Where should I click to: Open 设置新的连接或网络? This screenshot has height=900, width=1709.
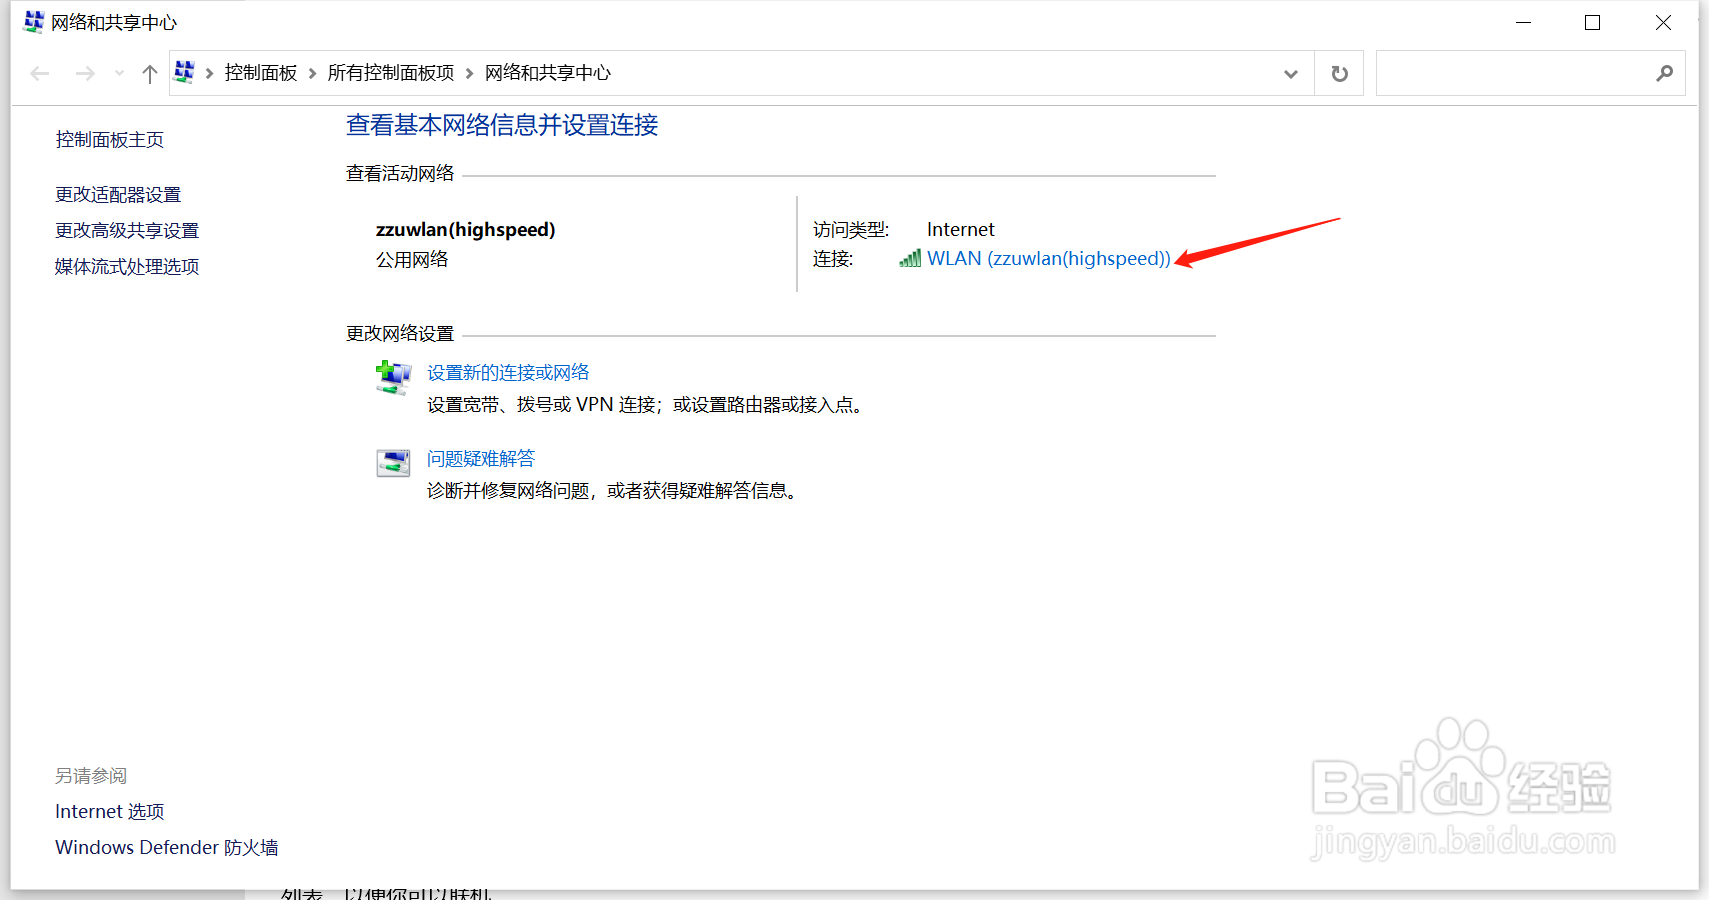tap(508, 371)
